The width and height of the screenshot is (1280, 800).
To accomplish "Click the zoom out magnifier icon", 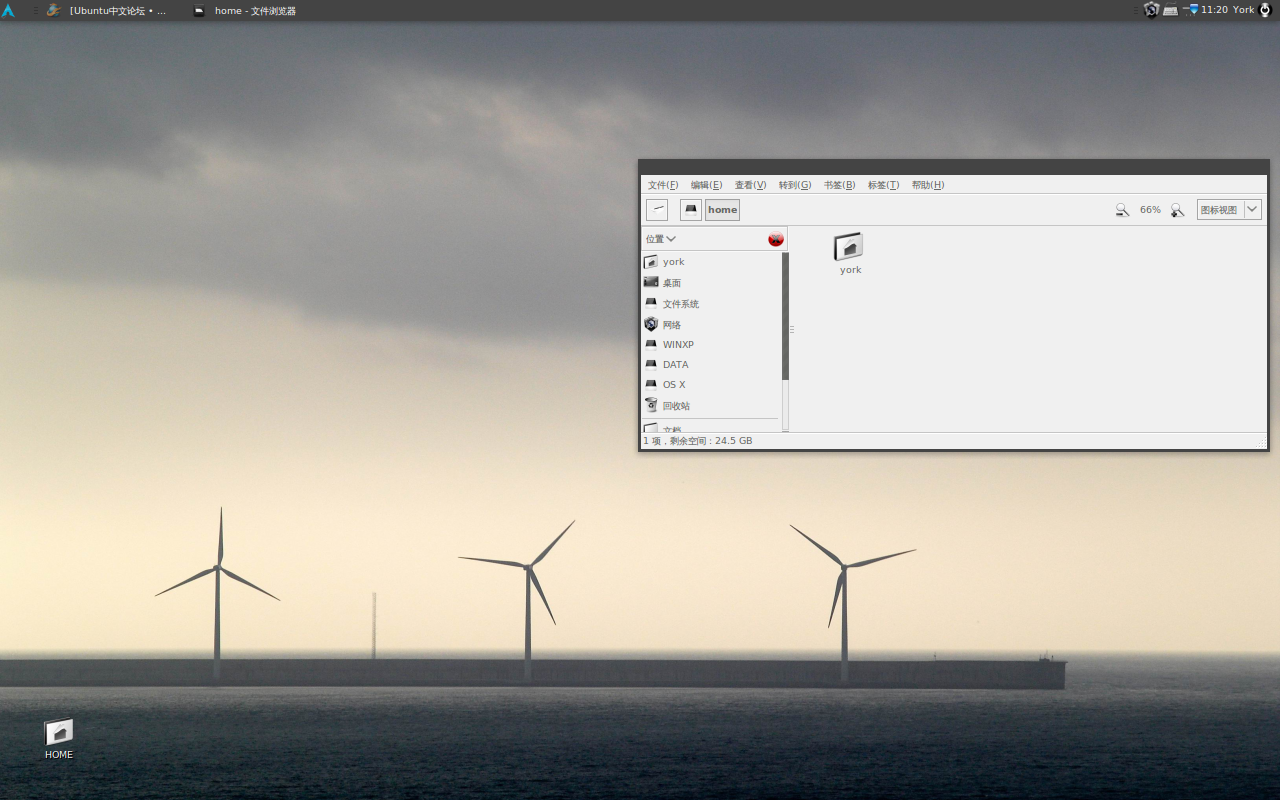I will 1122,210.
